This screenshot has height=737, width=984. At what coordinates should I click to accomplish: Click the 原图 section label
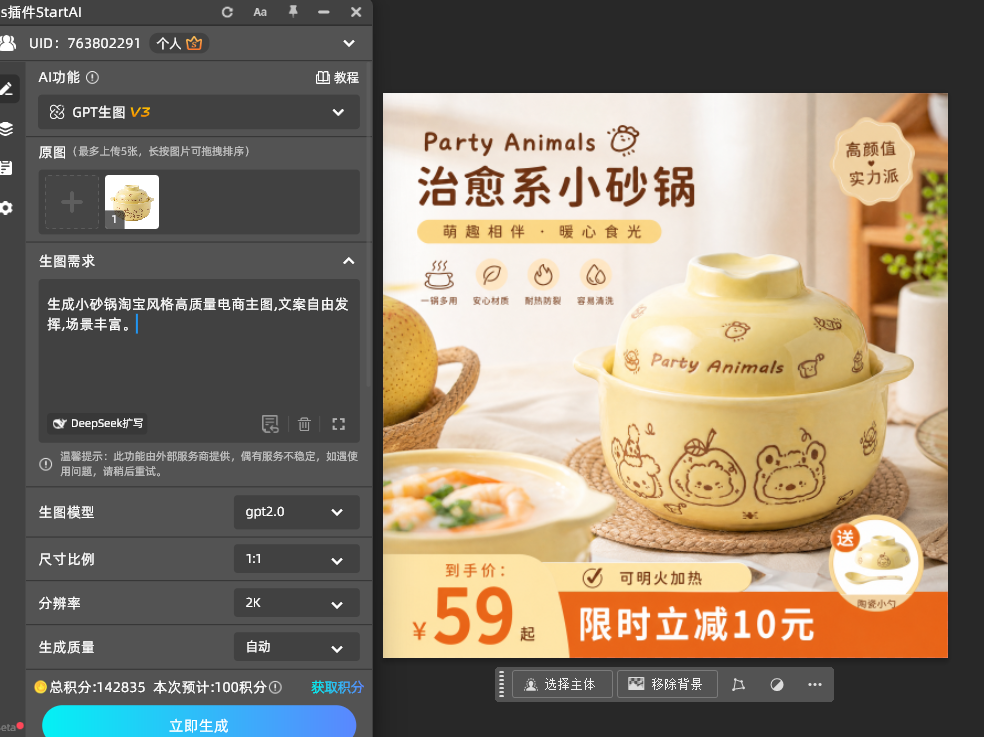tap(52, 152)
